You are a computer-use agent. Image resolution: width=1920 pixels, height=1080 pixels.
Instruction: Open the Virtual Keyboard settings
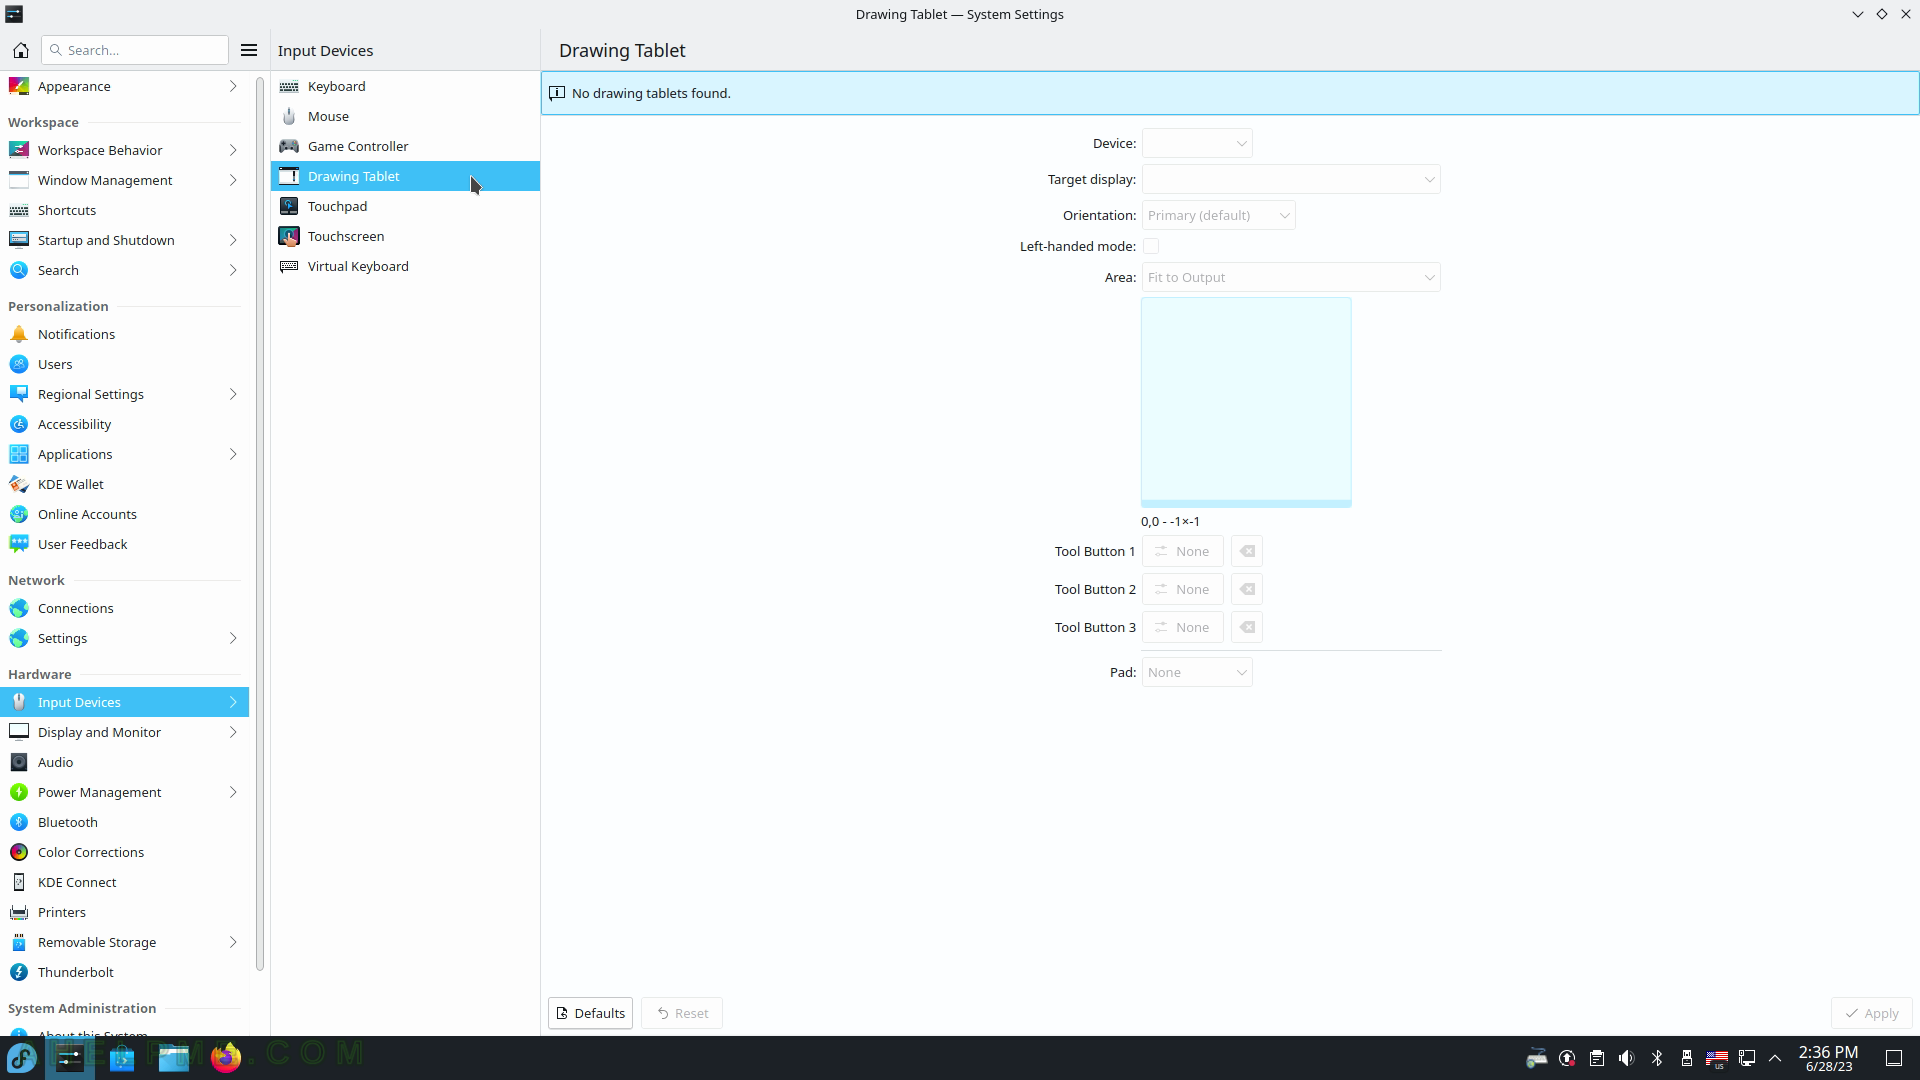point(405,266)
